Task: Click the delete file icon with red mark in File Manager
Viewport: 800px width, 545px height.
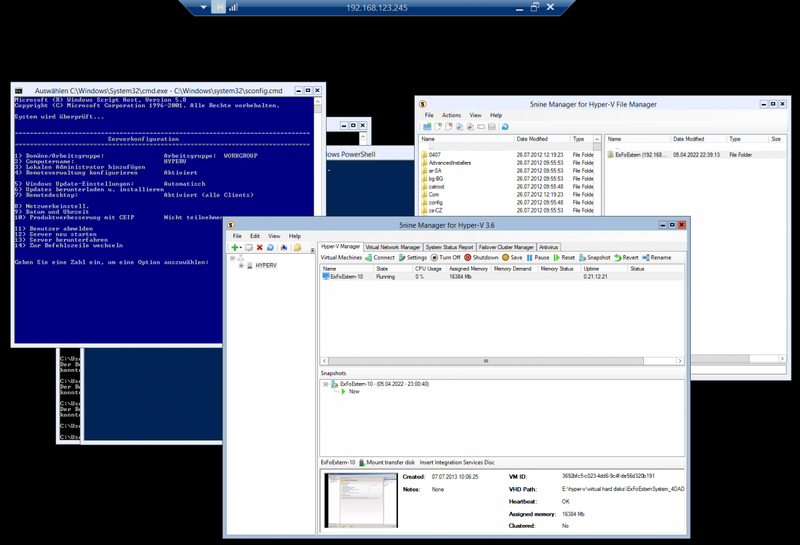Action: (x=448, y=127)
